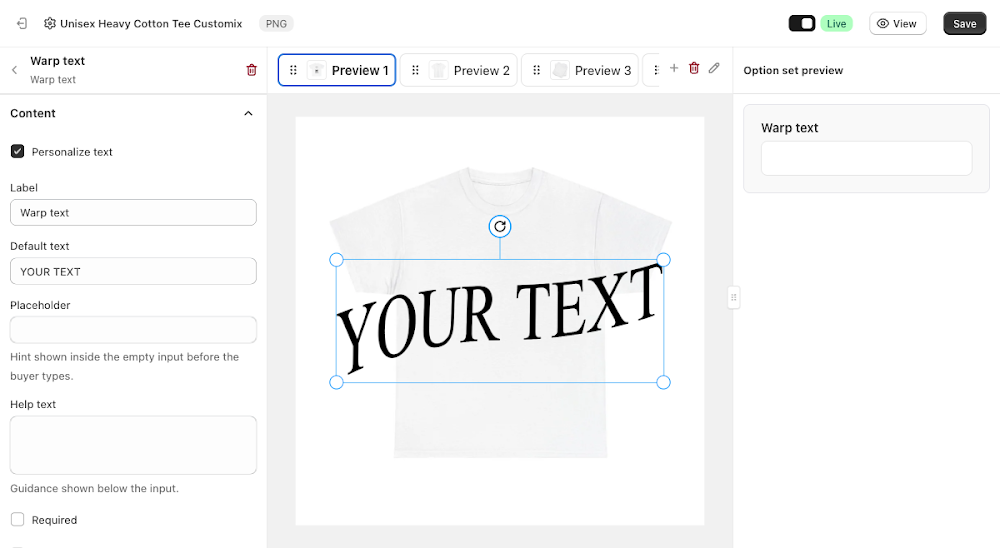Edit preview with pencil icon
This screenshot has width=1000, height=548.
(x=714, y=68)
